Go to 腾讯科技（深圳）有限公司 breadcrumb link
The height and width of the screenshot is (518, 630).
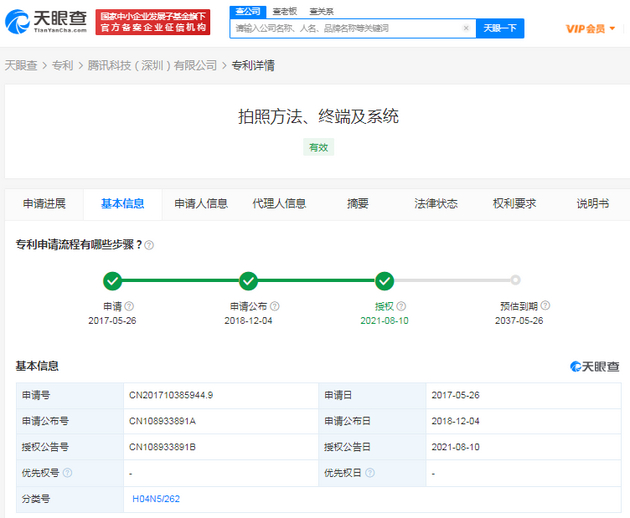pyautogui.click(x=164, y=66)
